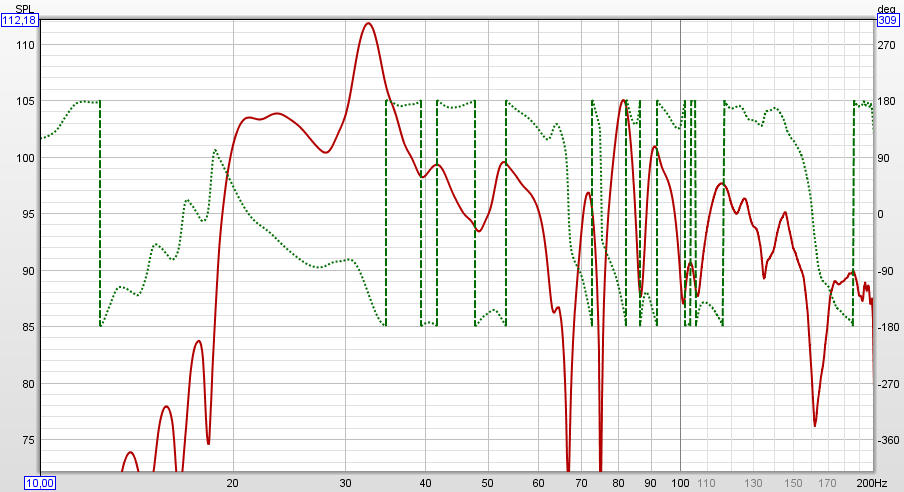Click the 80 label on frequency axis
The image size is (904, 492).
point(618,483)
